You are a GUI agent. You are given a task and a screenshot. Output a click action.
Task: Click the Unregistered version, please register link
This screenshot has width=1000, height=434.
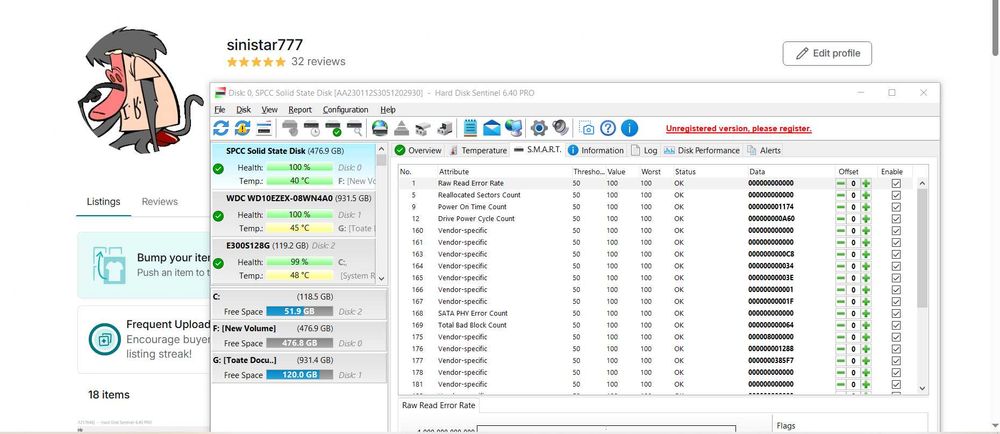[x=739, y=129]
